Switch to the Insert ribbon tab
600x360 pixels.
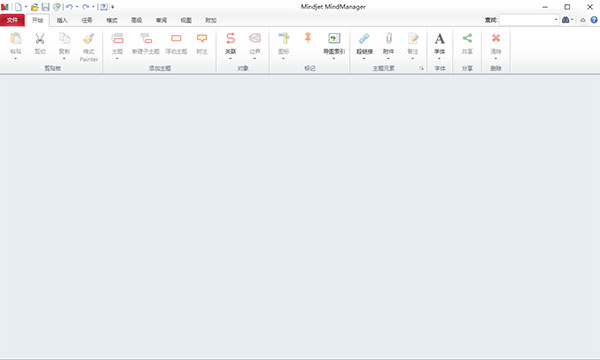[x=62, y=20]
